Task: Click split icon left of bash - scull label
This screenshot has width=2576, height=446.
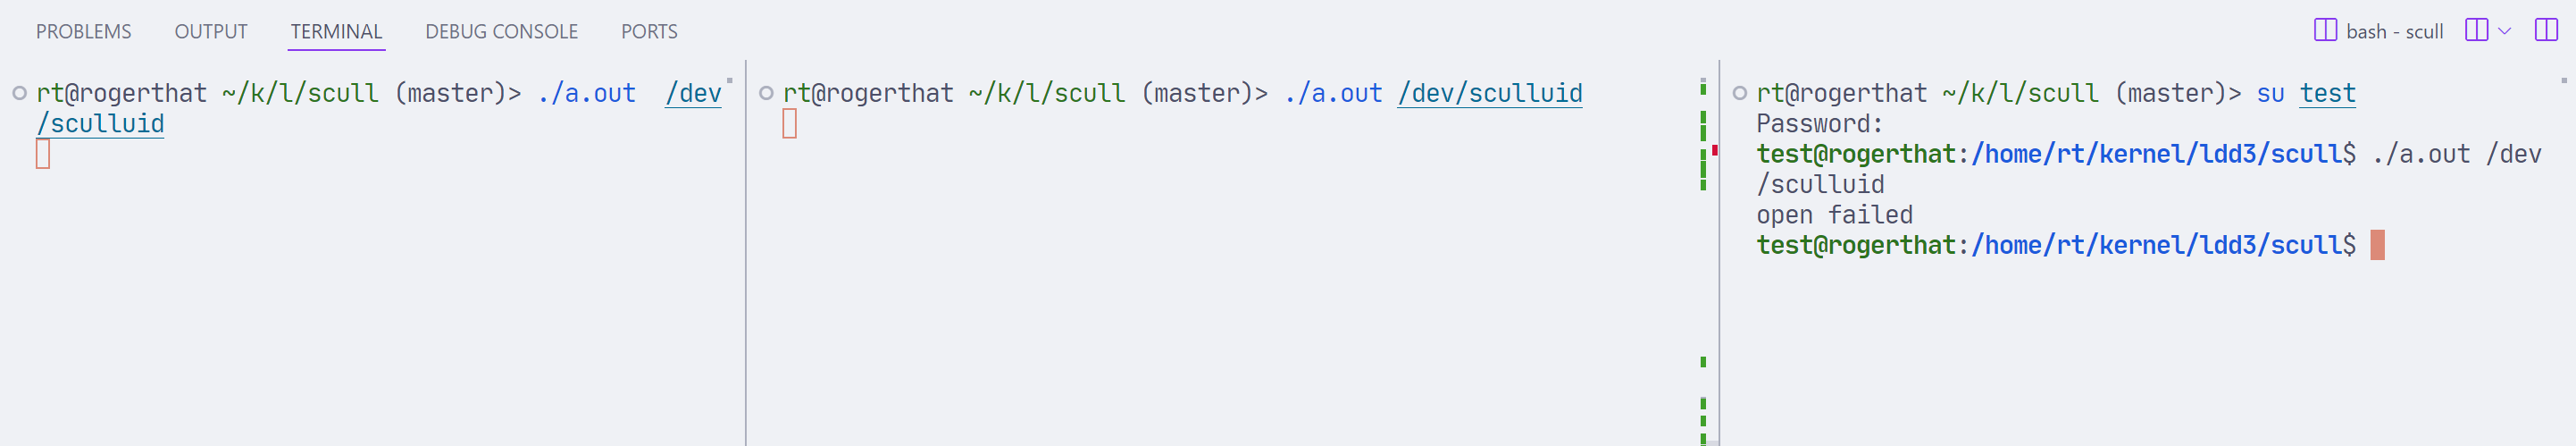Action: (2325, 30)
